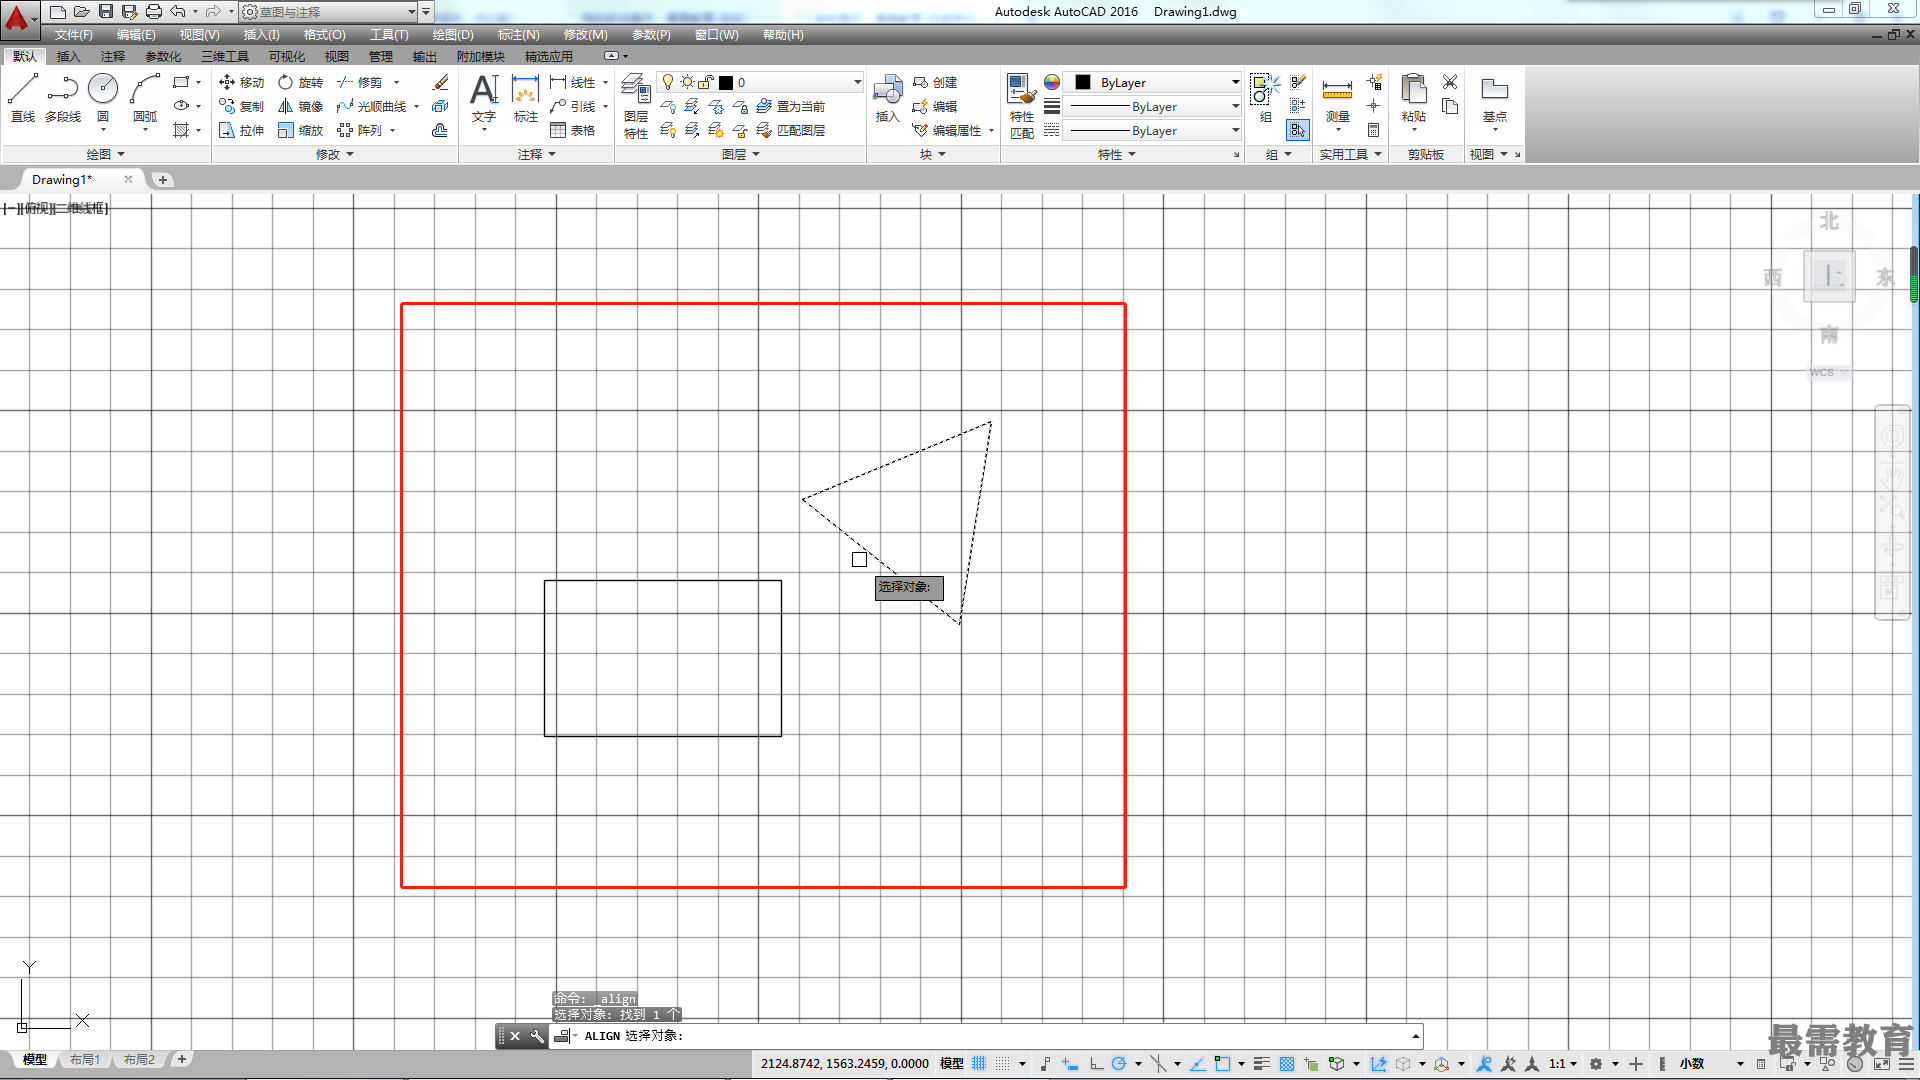
Task: Click the 线性 dimension button
Action: [x=573, y=82]
